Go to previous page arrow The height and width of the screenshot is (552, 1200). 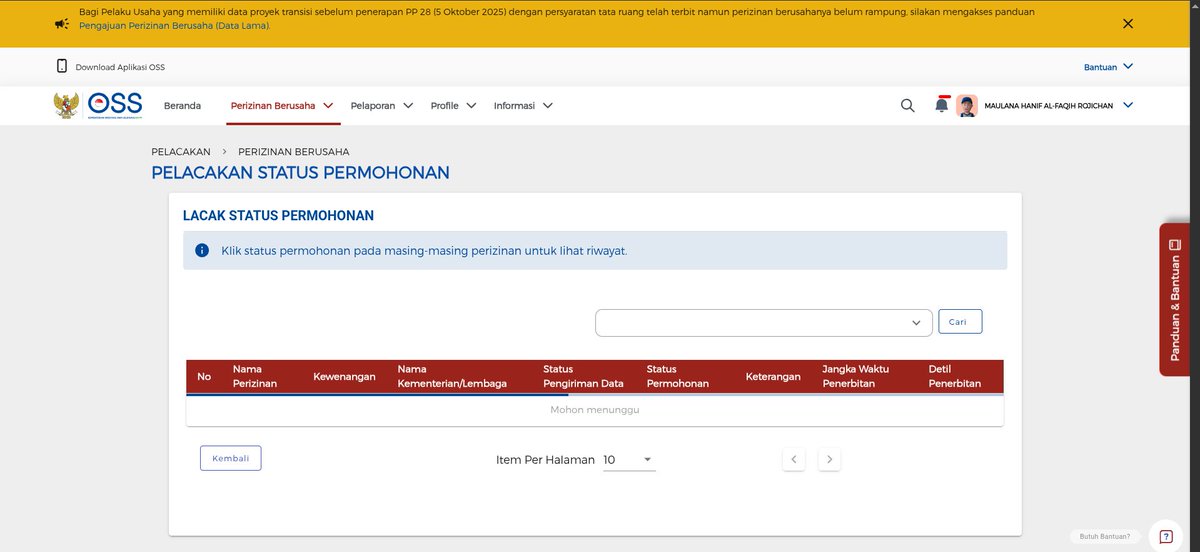[x=793, y=460]
